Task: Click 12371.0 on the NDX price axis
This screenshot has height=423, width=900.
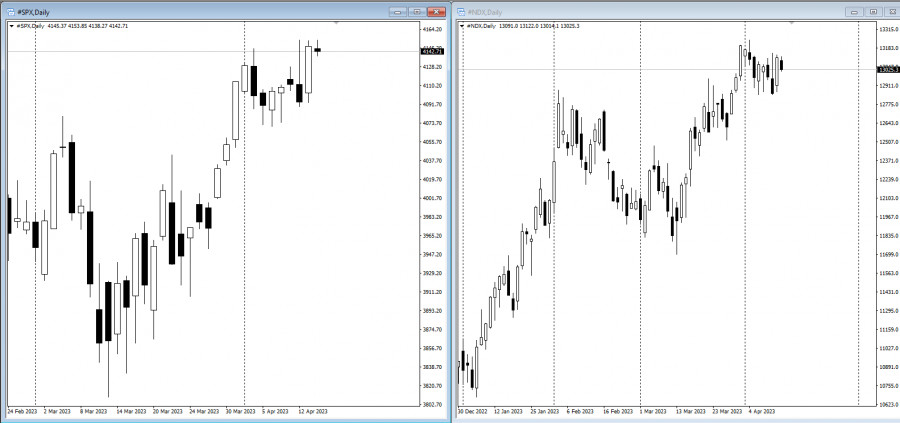Action: 889,161
